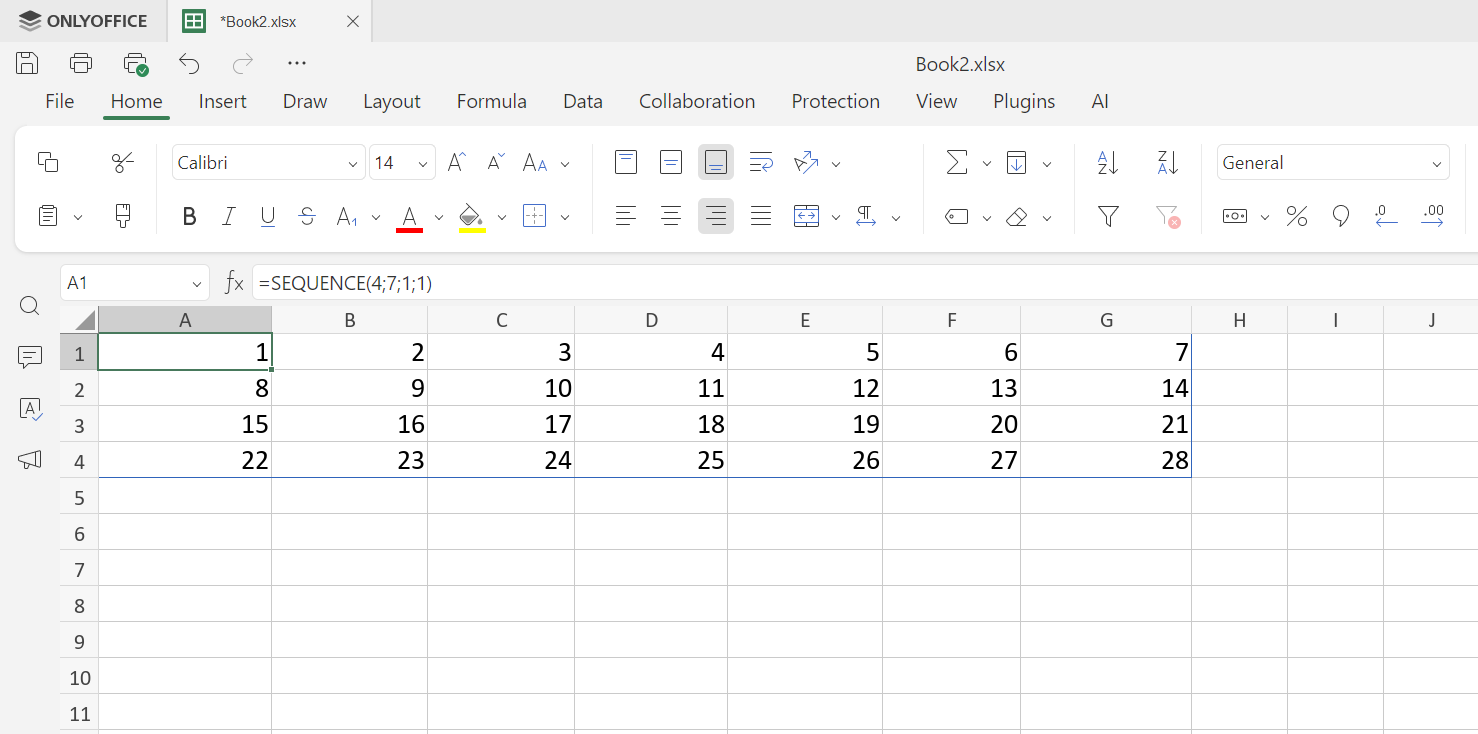Sort ascending A to Z
Image resolution: width=1478 pixels, height=734 pixels.
(1108, 163)
